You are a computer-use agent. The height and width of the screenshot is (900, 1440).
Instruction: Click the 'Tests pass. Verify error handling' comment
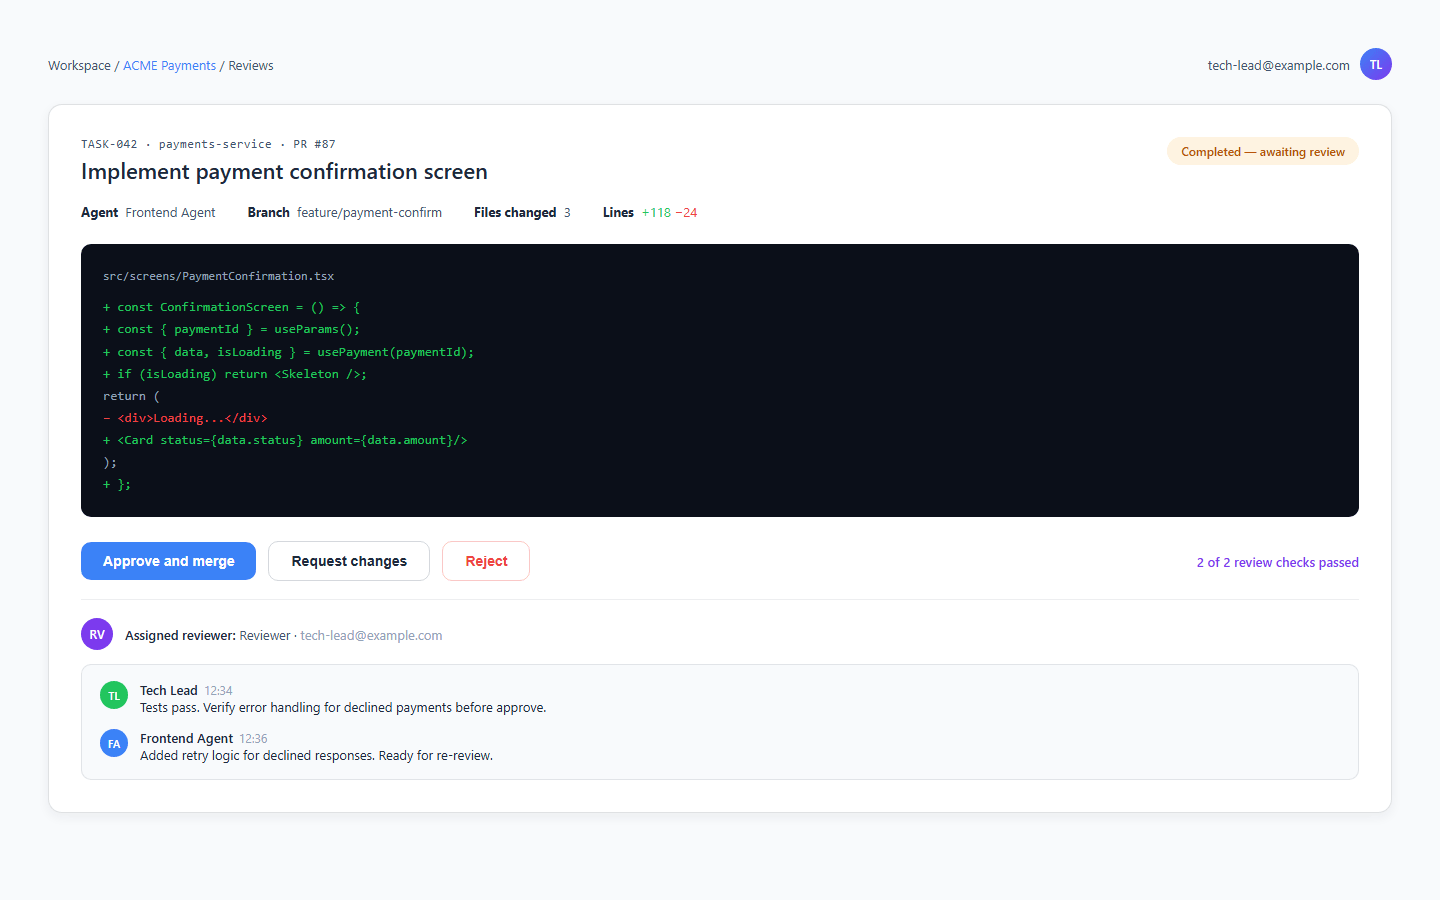(343, 707)
